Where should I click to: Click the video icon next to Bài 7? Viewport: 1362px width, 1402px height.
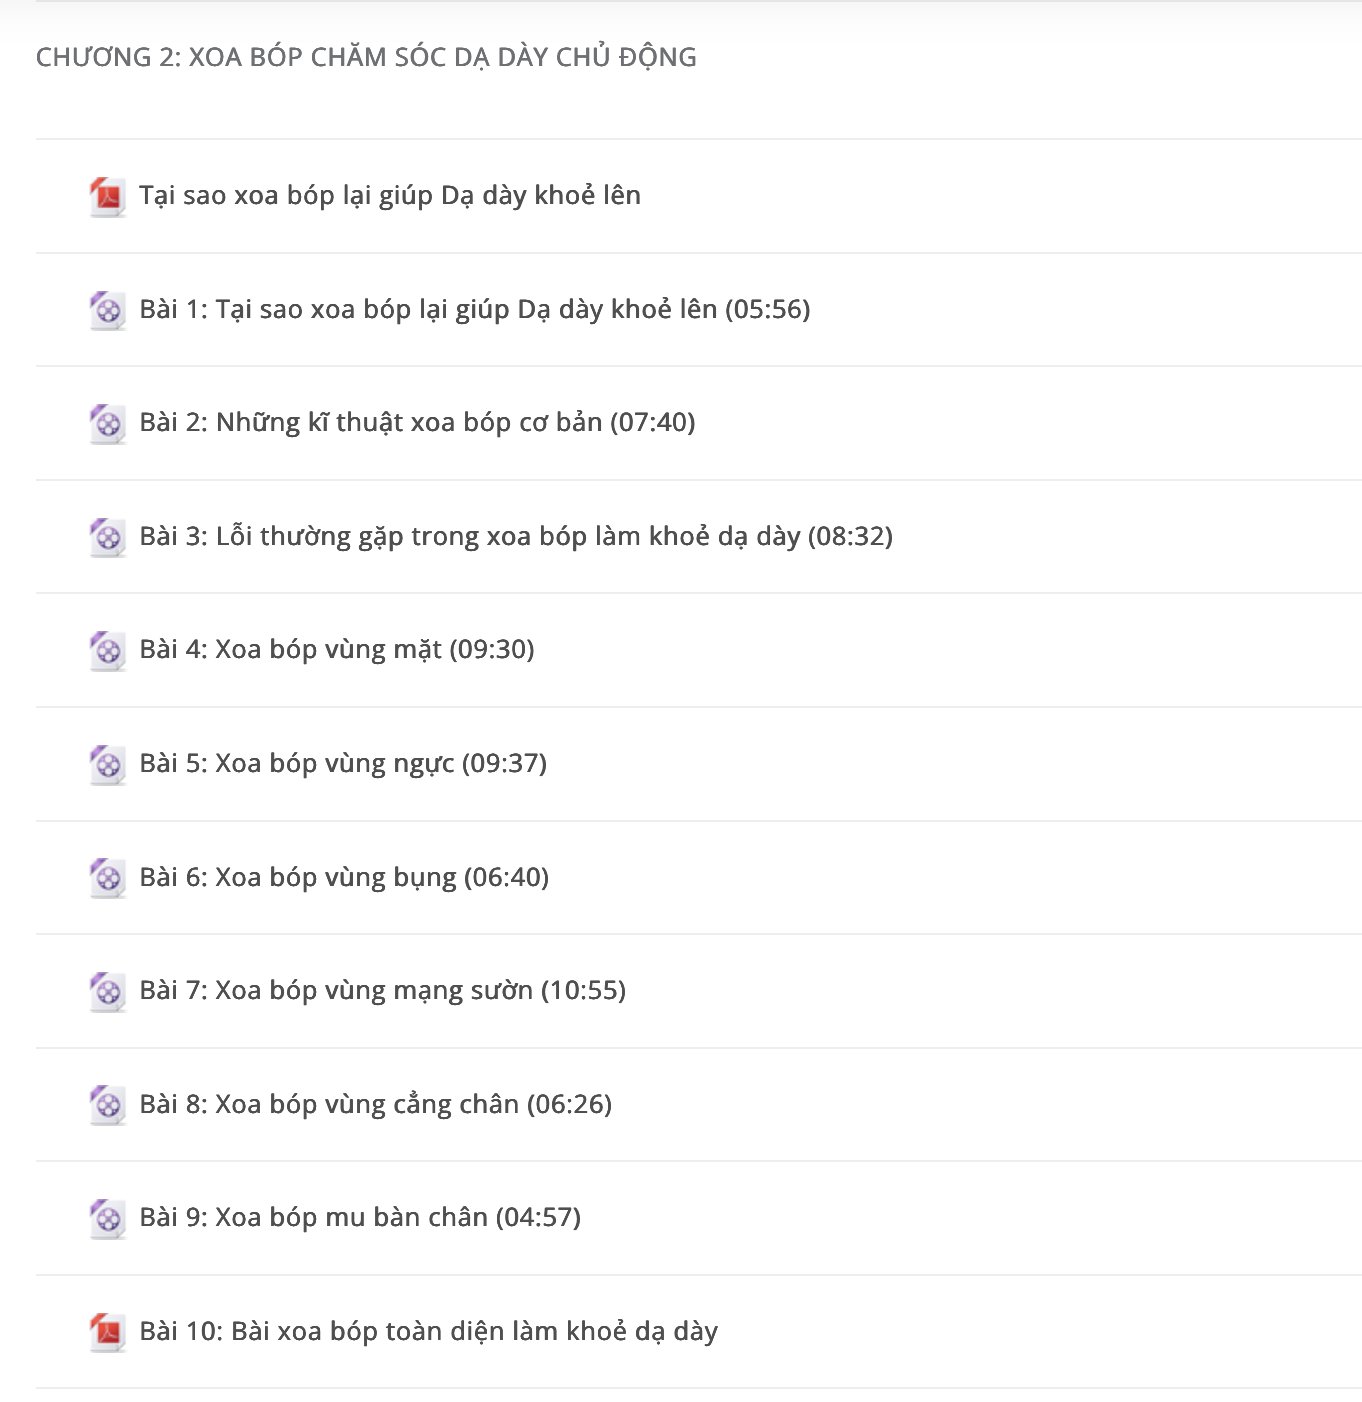107,991
